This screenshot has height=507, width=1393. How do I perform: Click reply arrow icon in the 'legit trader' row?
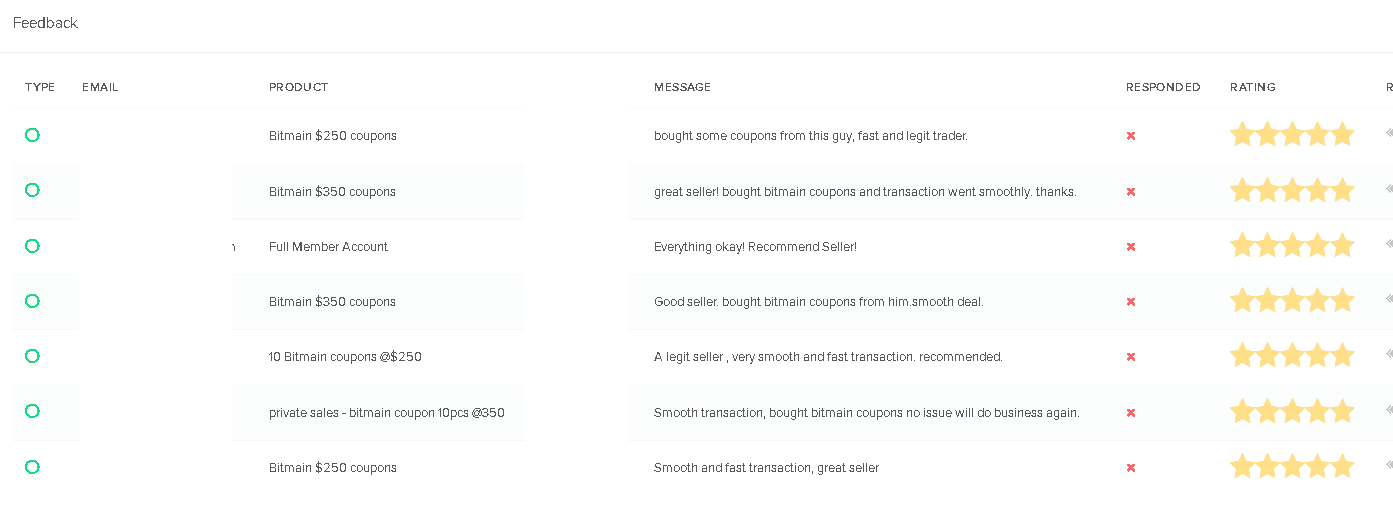[x=1389, y=132]
